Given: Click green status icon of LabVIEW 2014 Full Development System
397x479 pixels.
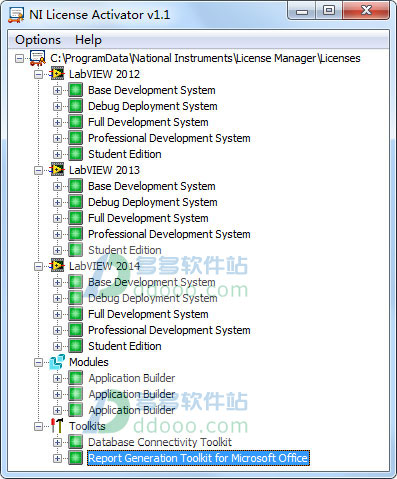Looking at the screenshot, I should coord(76,314).
